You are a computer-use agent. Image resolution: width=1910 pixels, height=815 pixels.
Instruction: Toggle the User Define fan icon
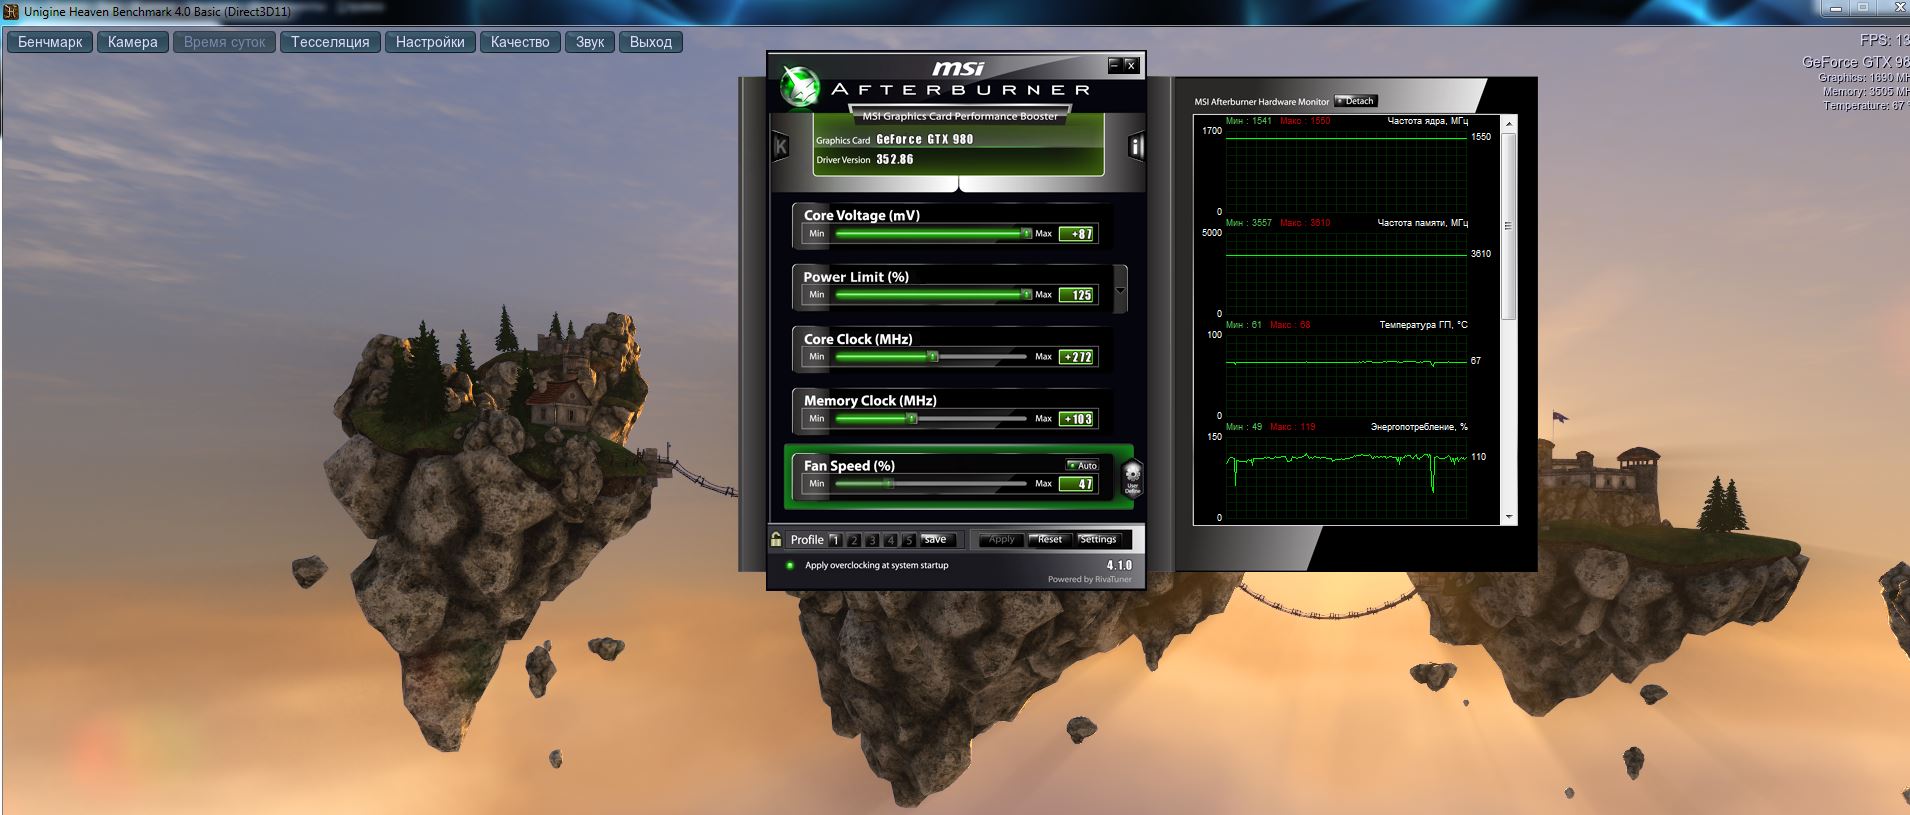[x=1132, y=478]
